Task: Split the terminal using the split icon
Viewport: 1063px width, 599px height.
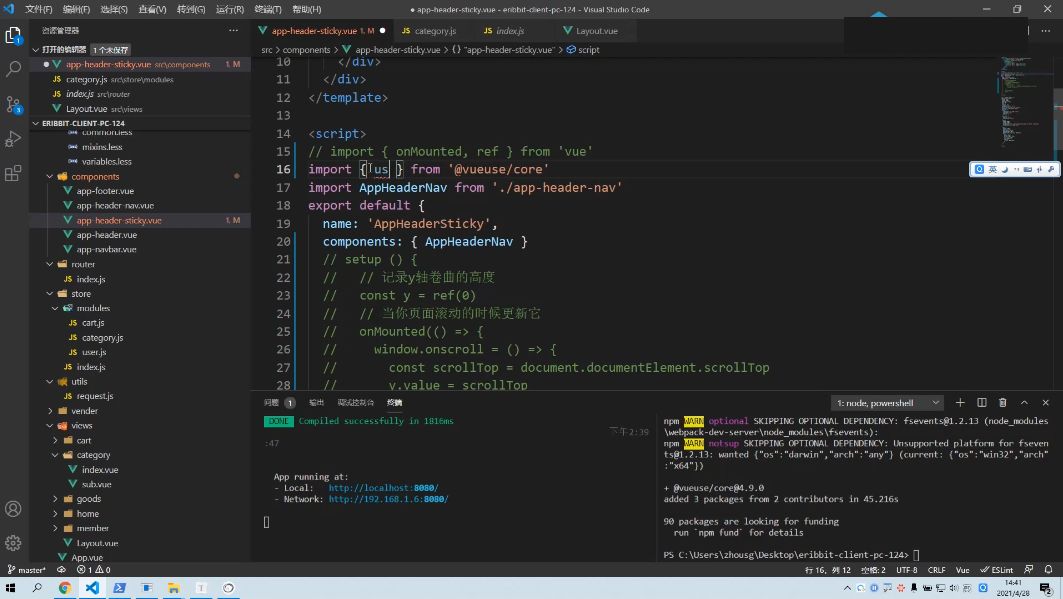Action: point(981,402)
